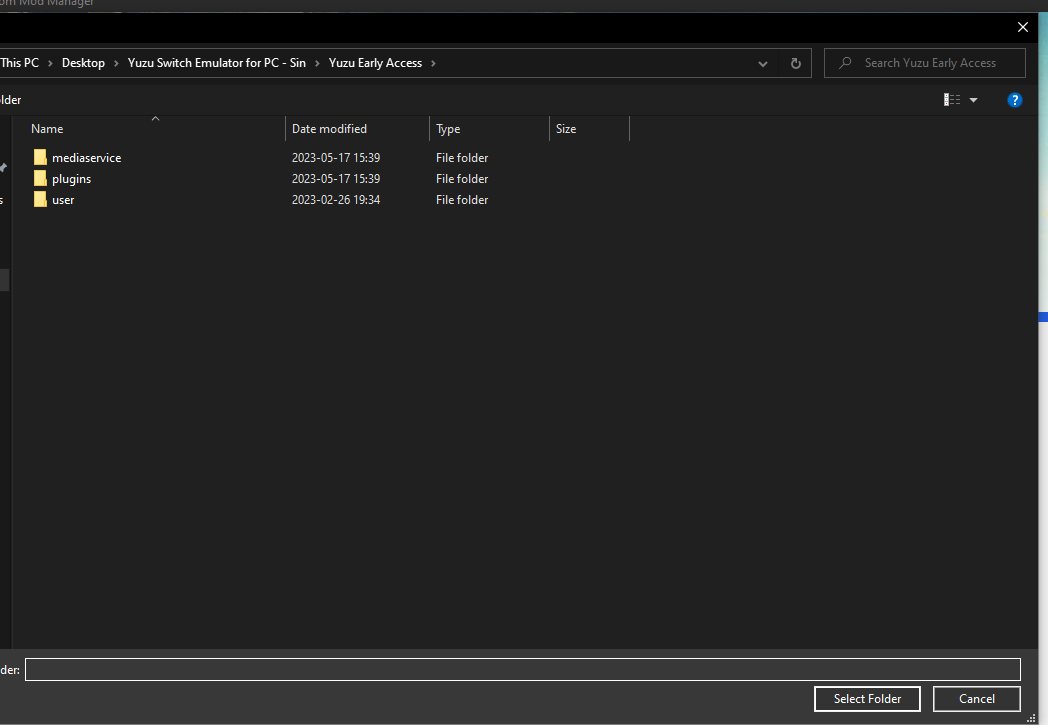Open the breadcrumb chevron after Yuzu Early Access
The height and width of the screenshot is (725, 1048).
[434, 62]
